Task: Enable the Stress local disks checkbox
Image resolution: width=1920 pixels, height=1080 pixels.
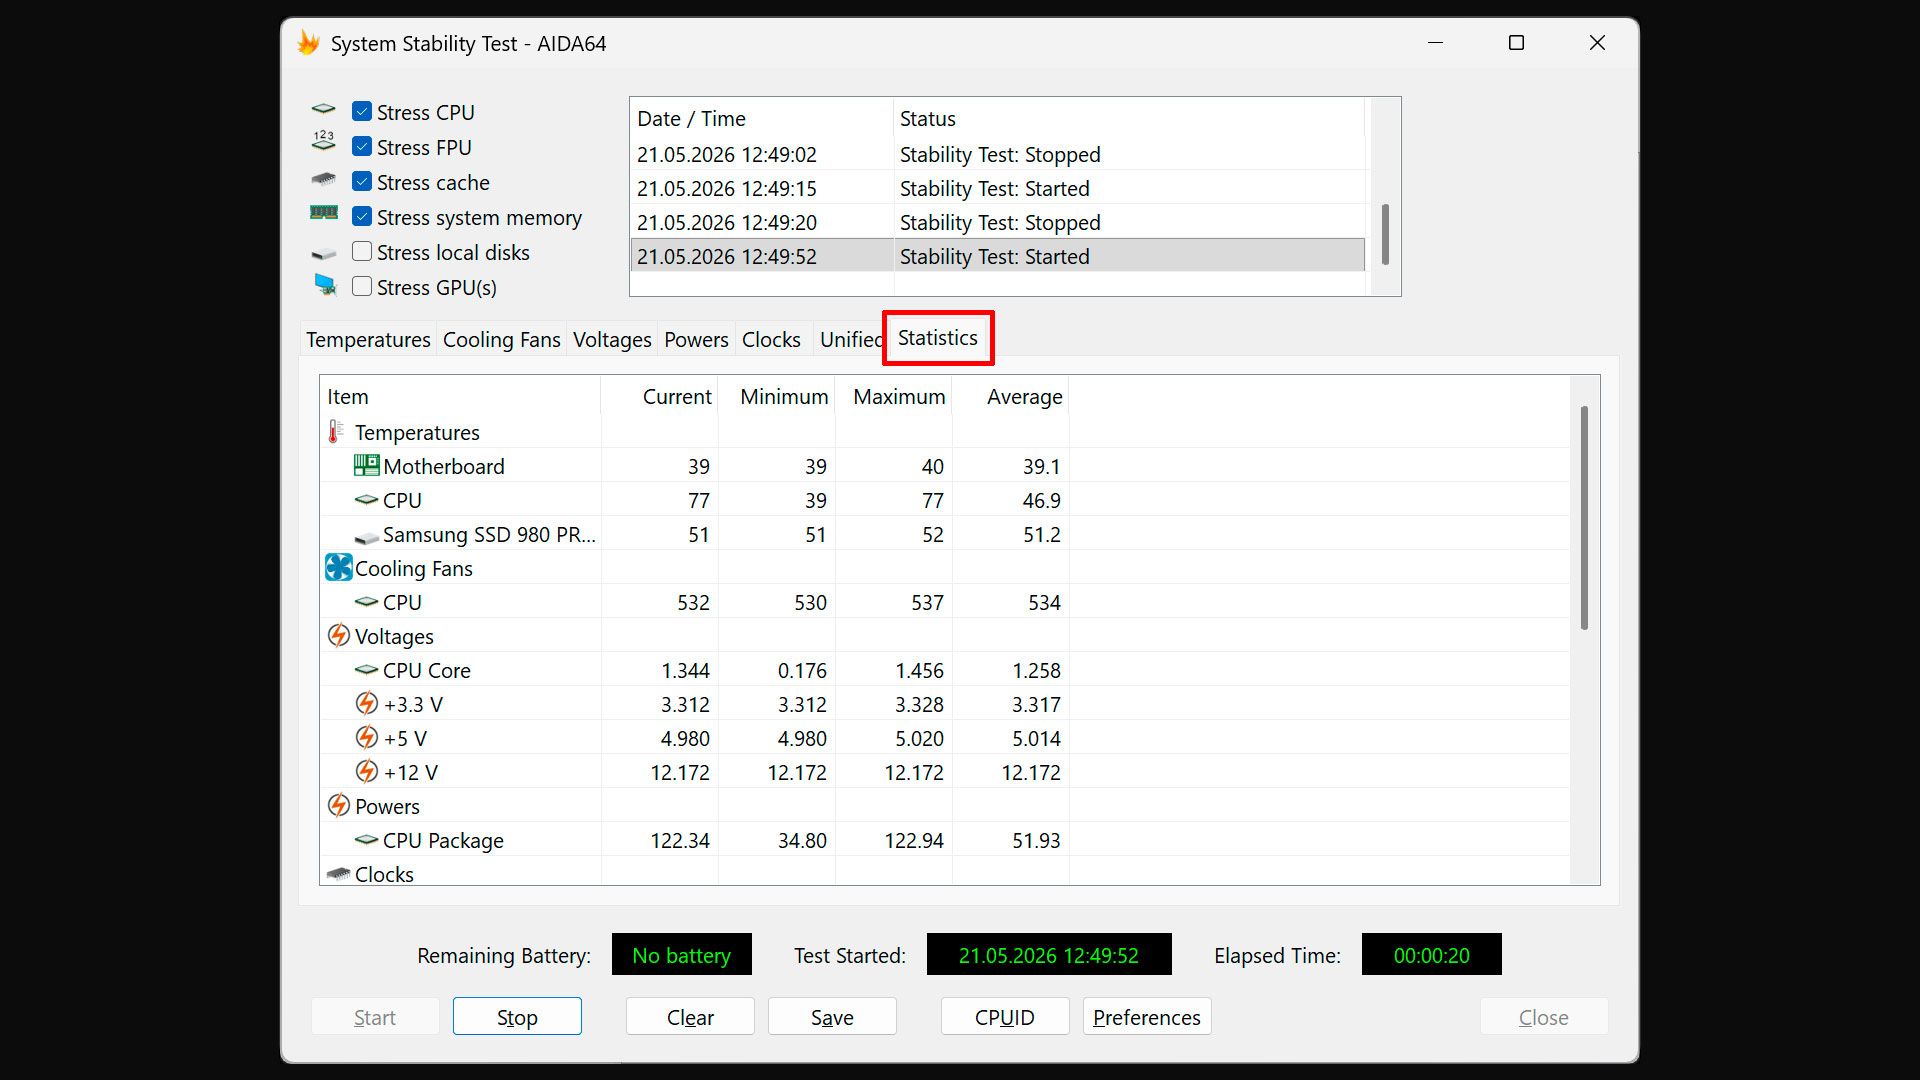Action: (x=362, y=251)
